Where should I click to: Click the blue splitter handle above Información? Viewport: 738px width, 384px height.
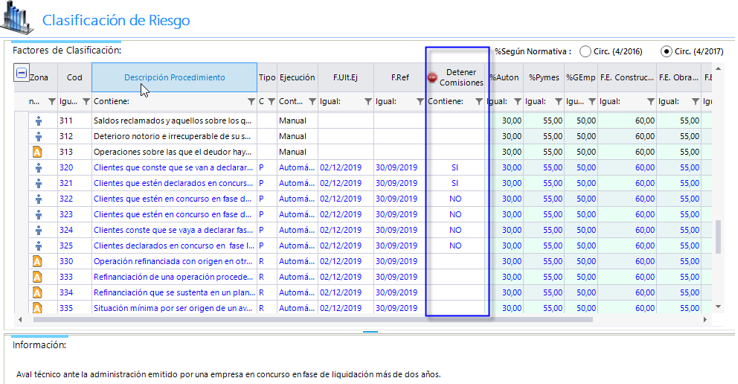(370, 332)
